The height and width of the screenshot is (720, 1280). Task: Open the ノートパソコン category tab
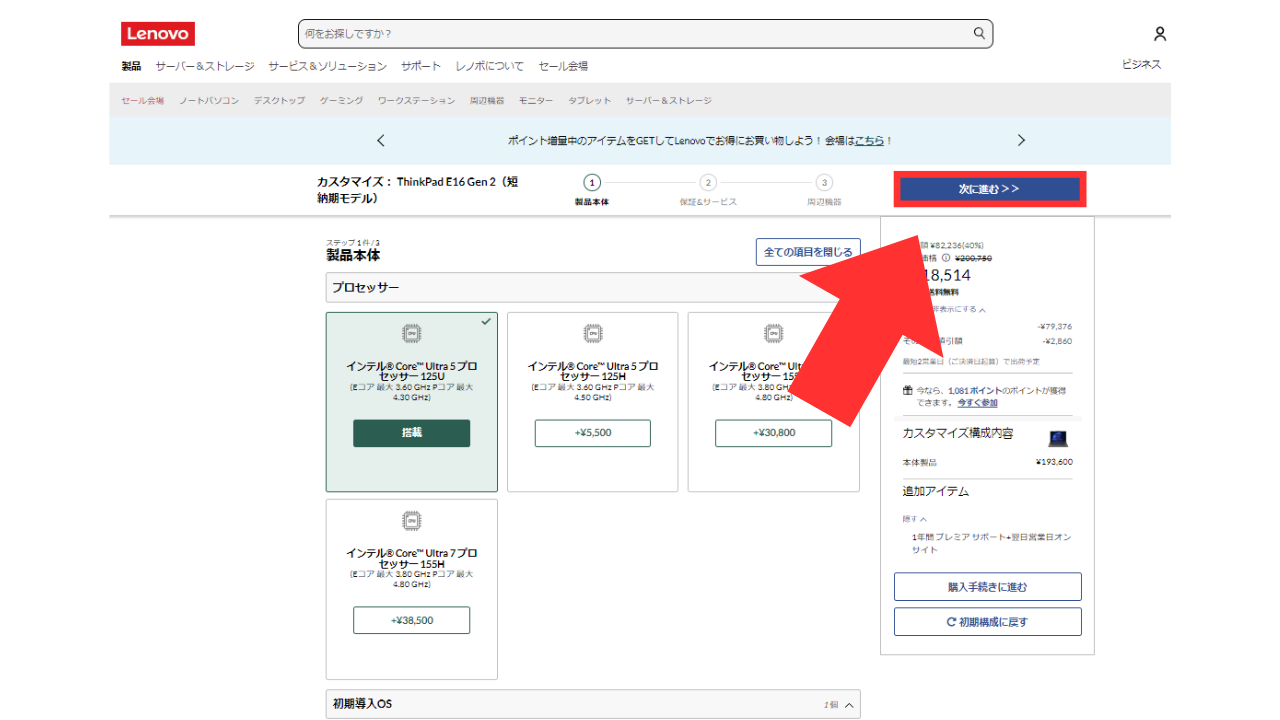(209, 101)
